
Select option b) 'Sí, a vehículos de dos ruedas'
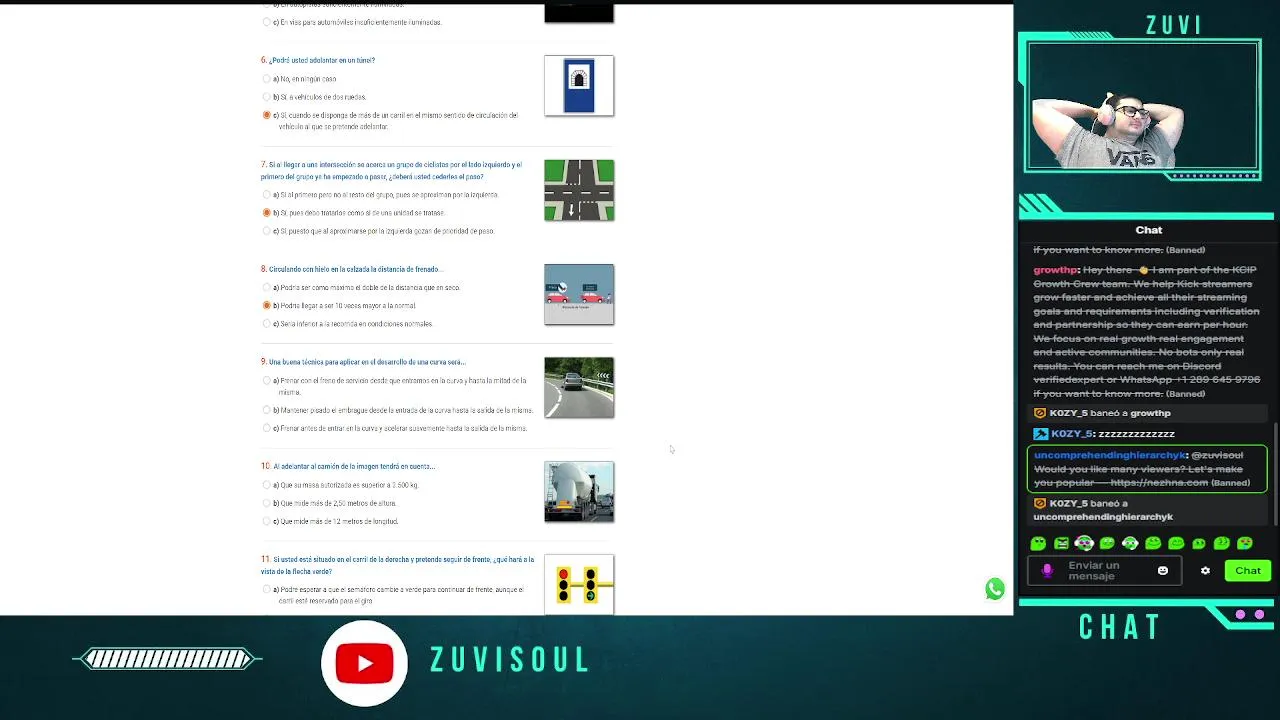coord(266,97)
